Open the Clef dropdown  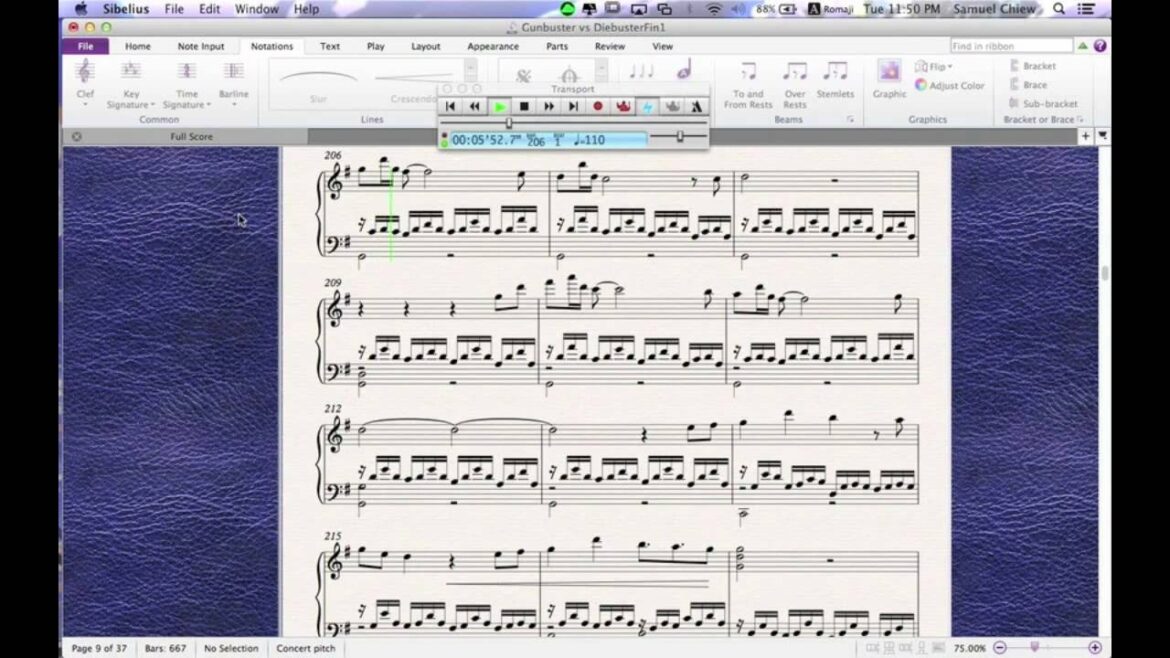[x=85, y=82]
